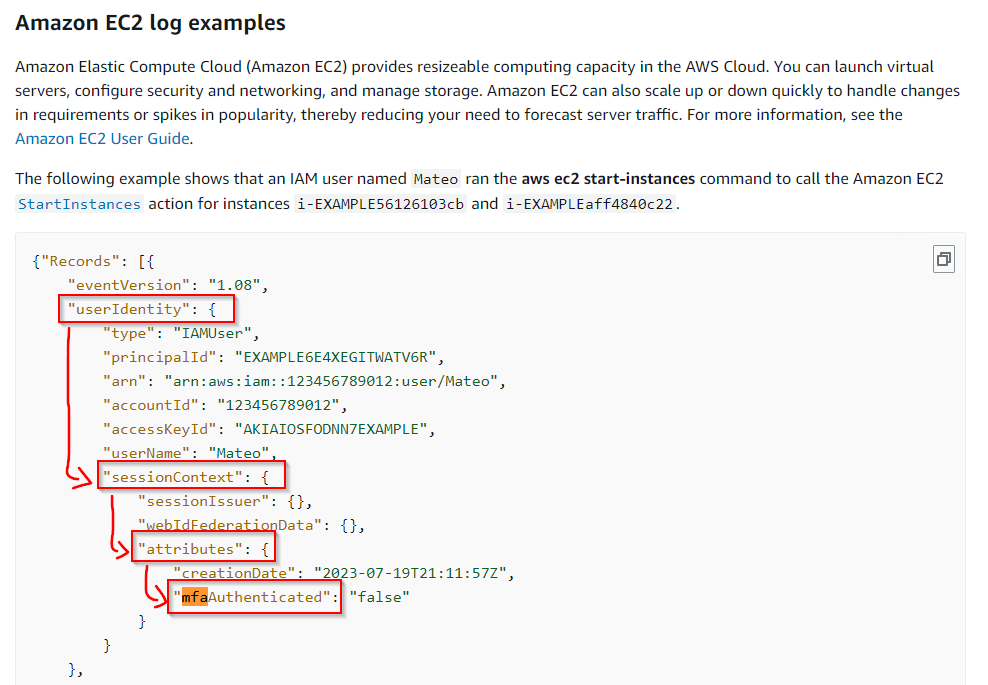
Task: Click the bold aws ec2 start-instances command
Action: coord(609,179)
